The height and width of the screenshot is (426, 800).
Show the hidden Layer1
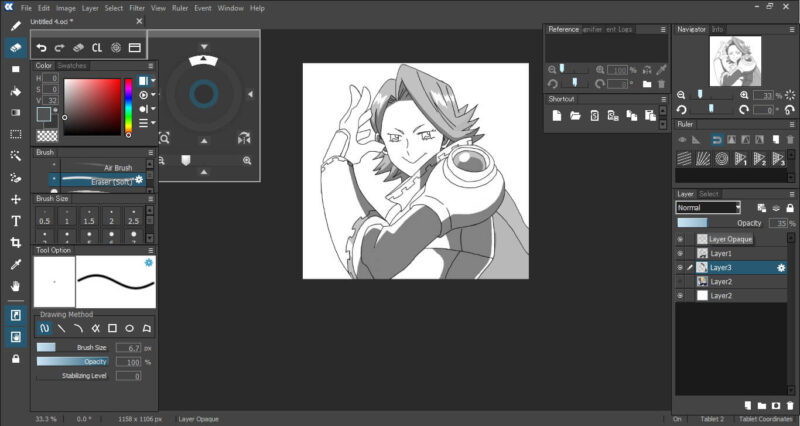coord(680,254)
